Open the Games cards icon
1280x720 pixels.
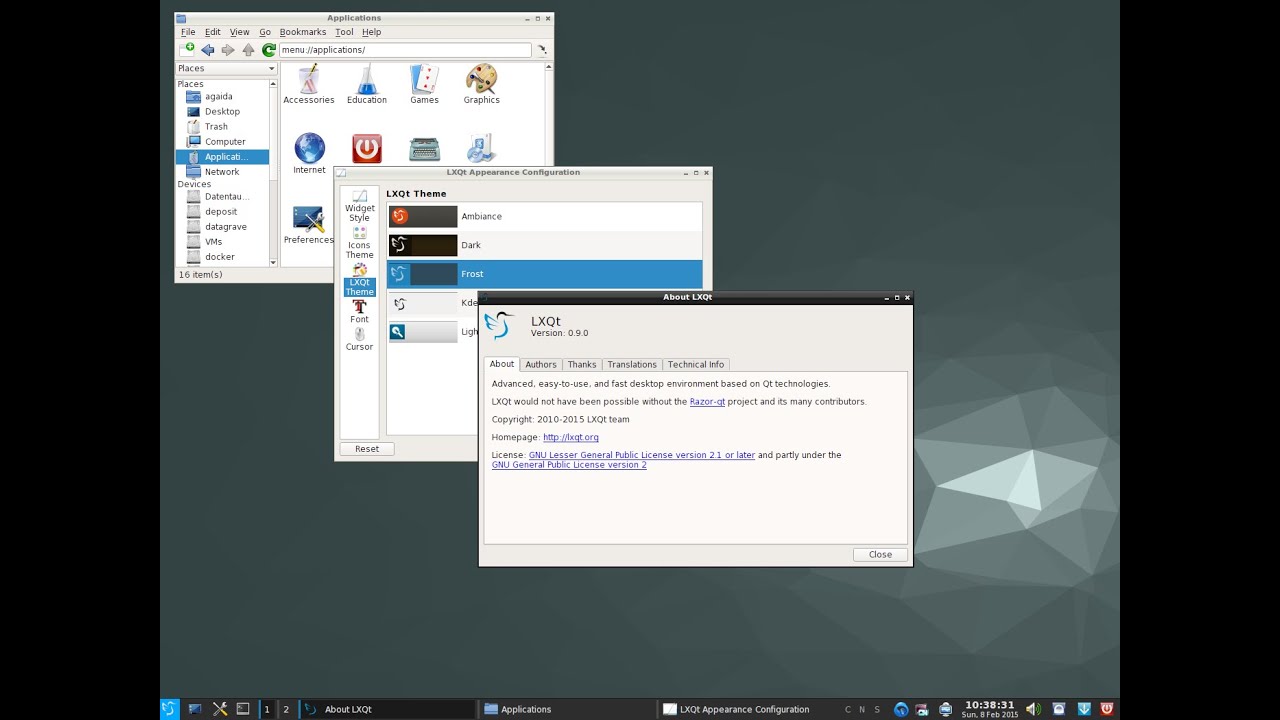coord(424,85)
